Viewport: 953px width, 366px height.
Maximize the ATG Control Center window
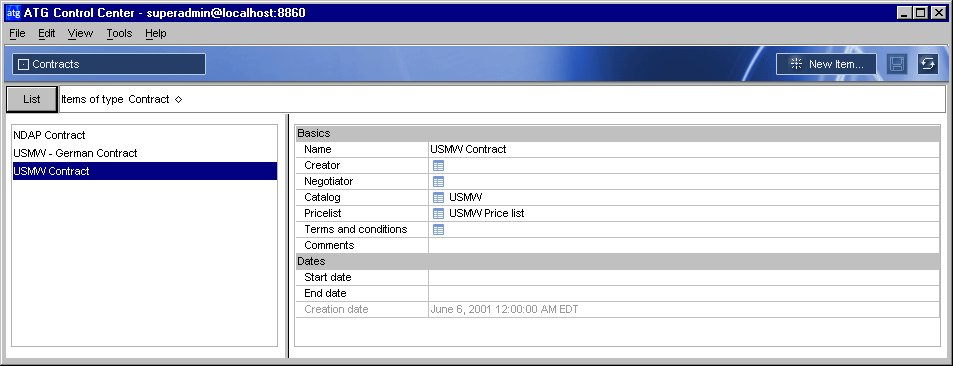pos(921,12)
